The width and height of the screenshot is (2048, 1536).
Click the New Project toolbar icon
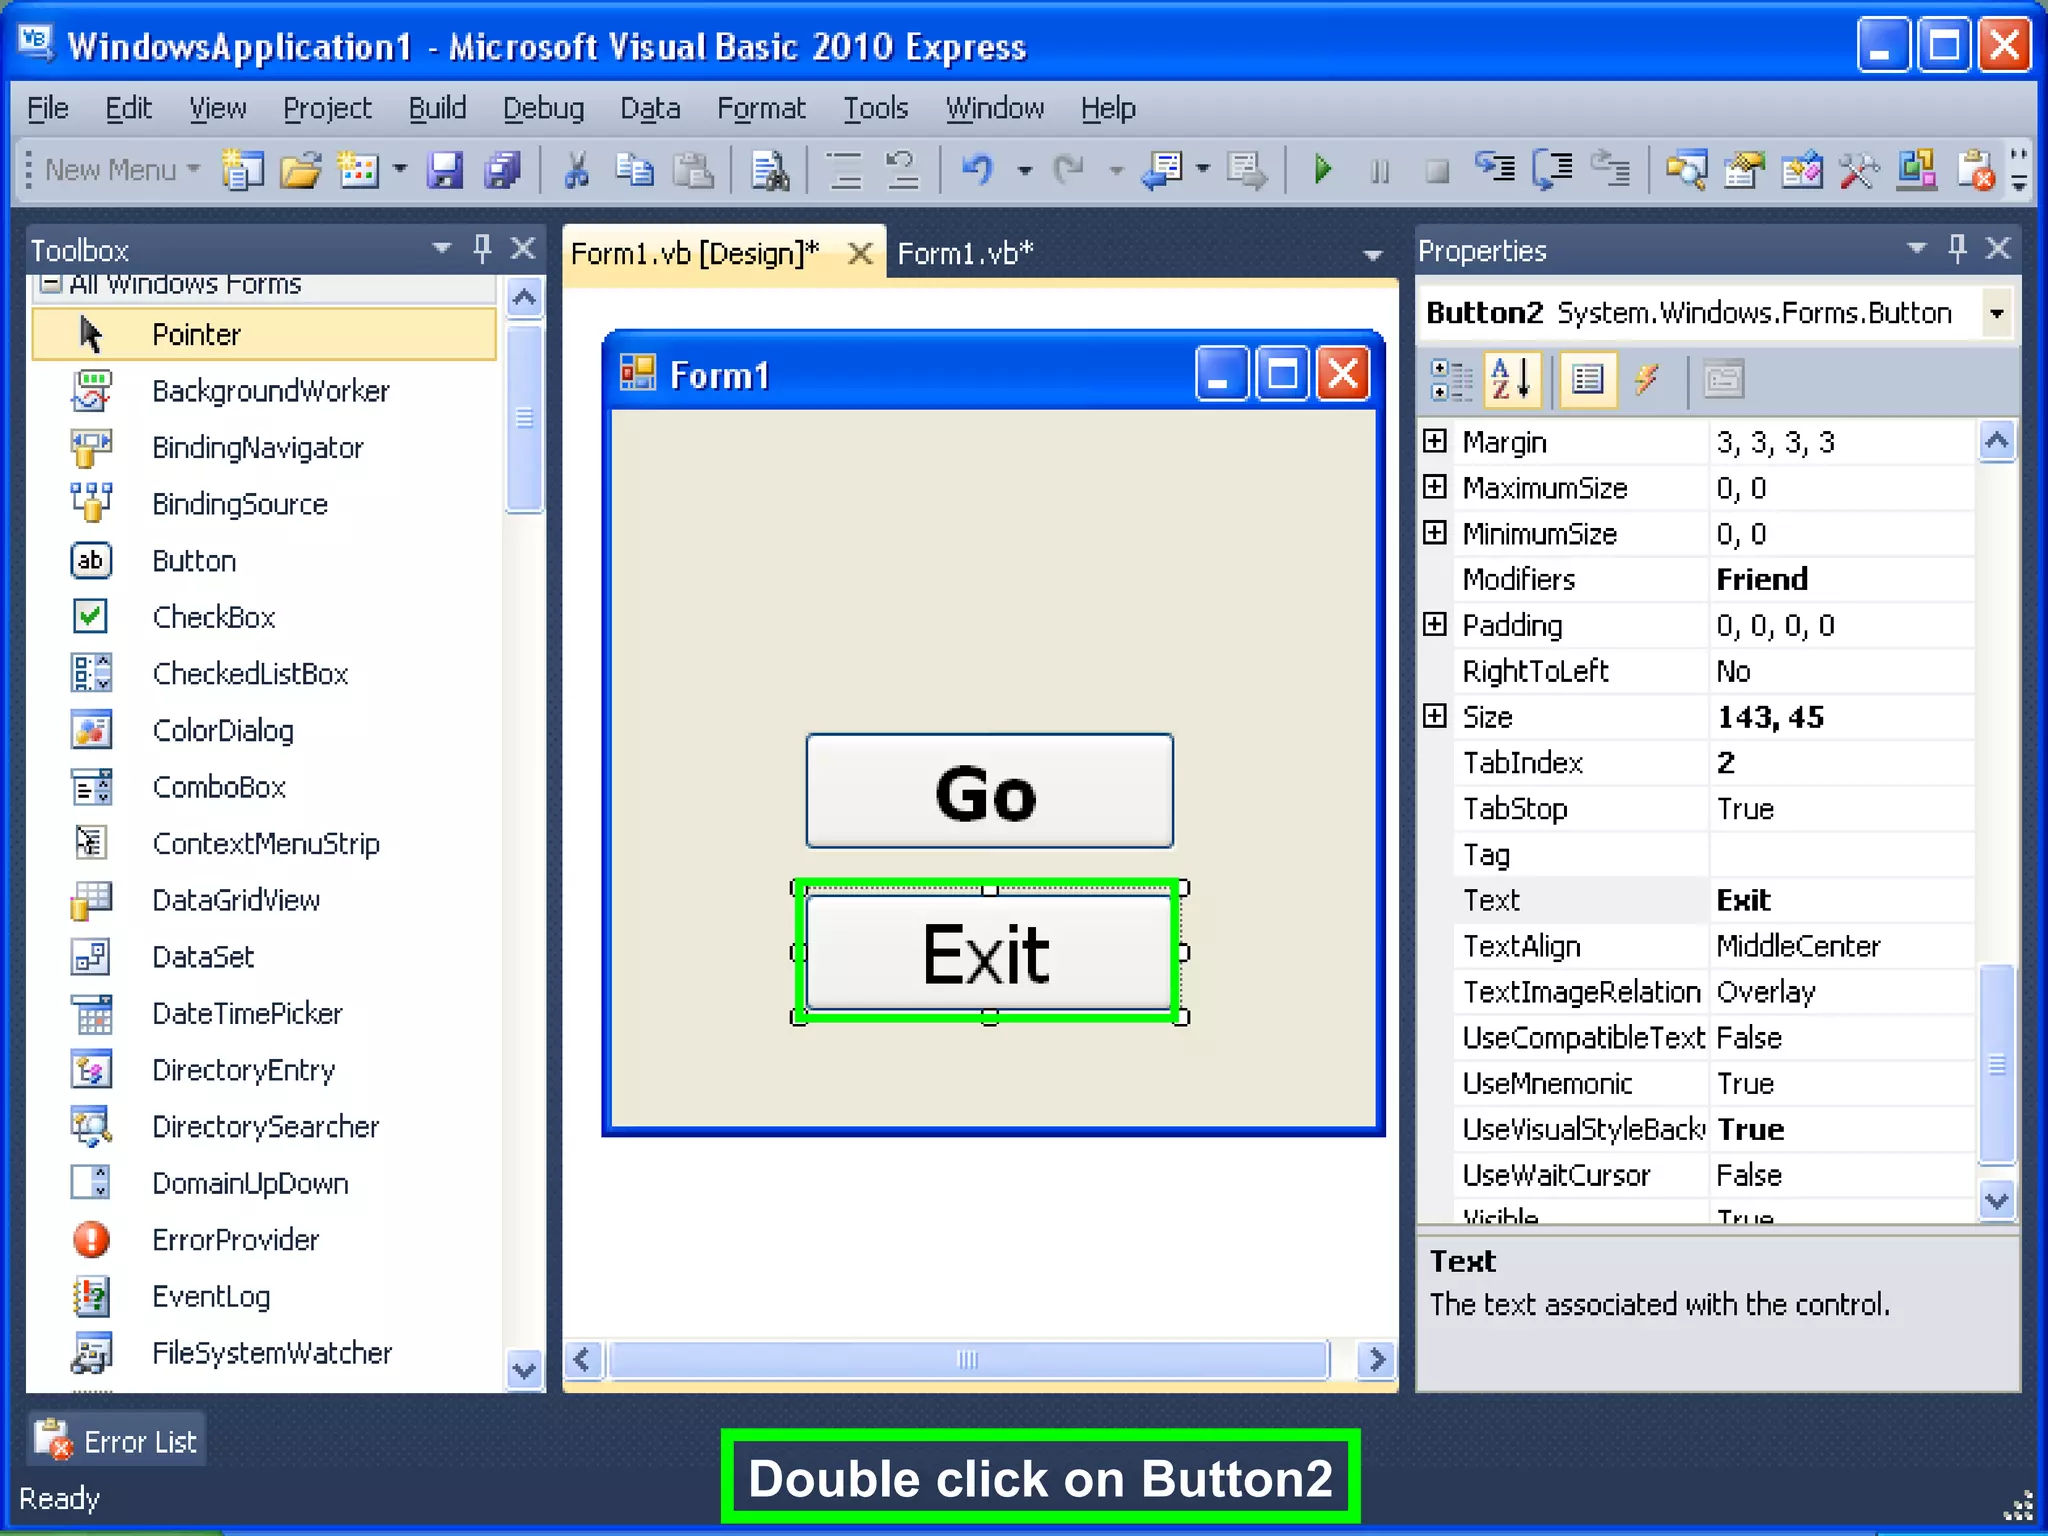pos(241,170)
